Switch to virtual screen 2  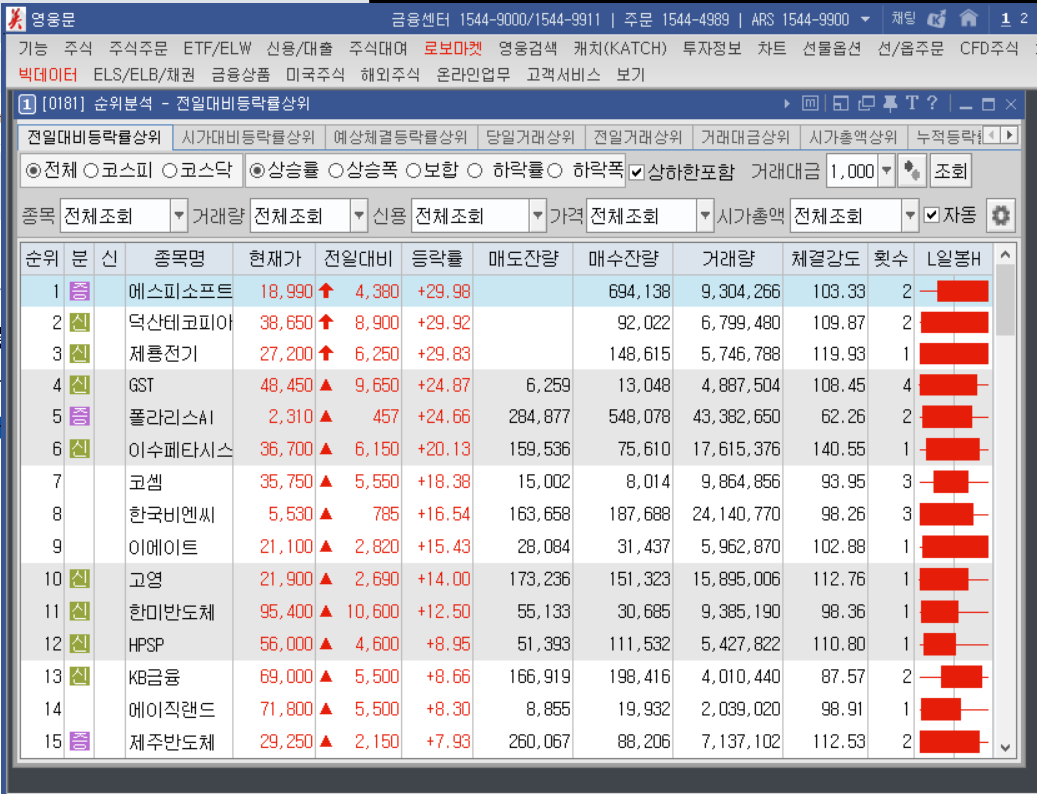click(1024, 19)
